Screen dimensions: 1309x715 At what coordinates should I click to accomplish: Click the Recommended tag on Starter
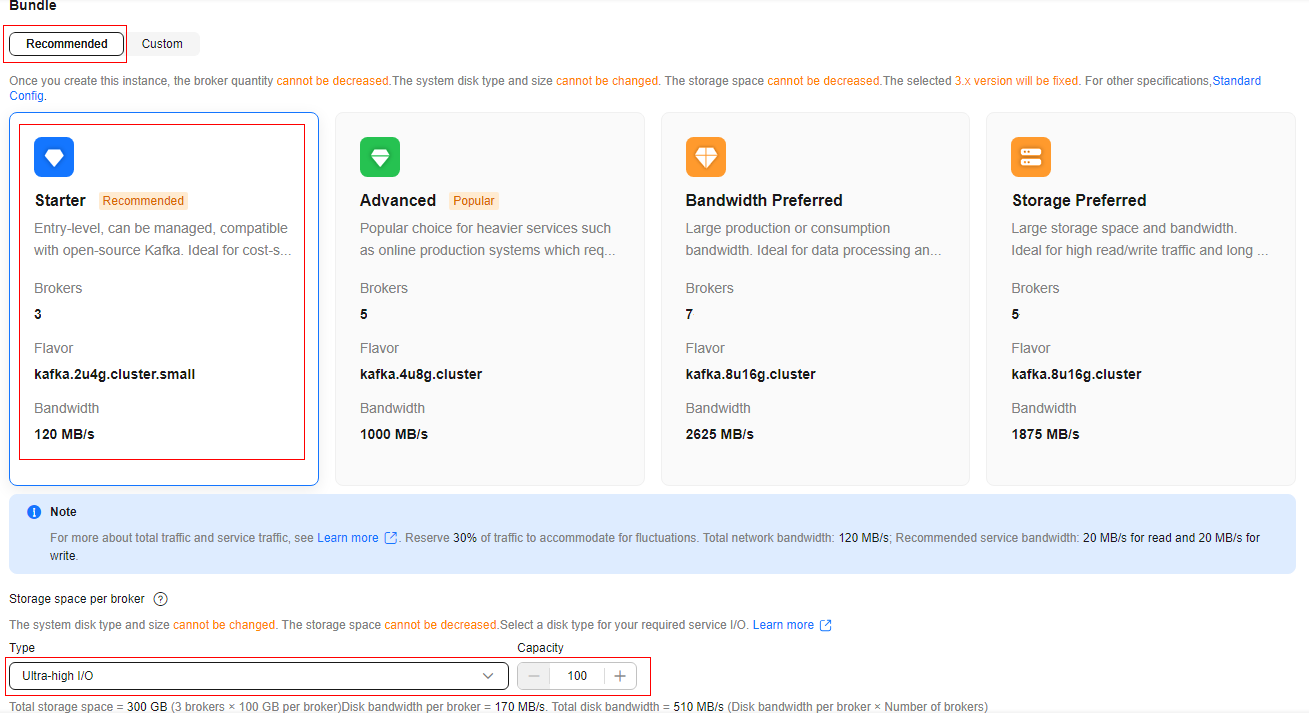[143, 201]
